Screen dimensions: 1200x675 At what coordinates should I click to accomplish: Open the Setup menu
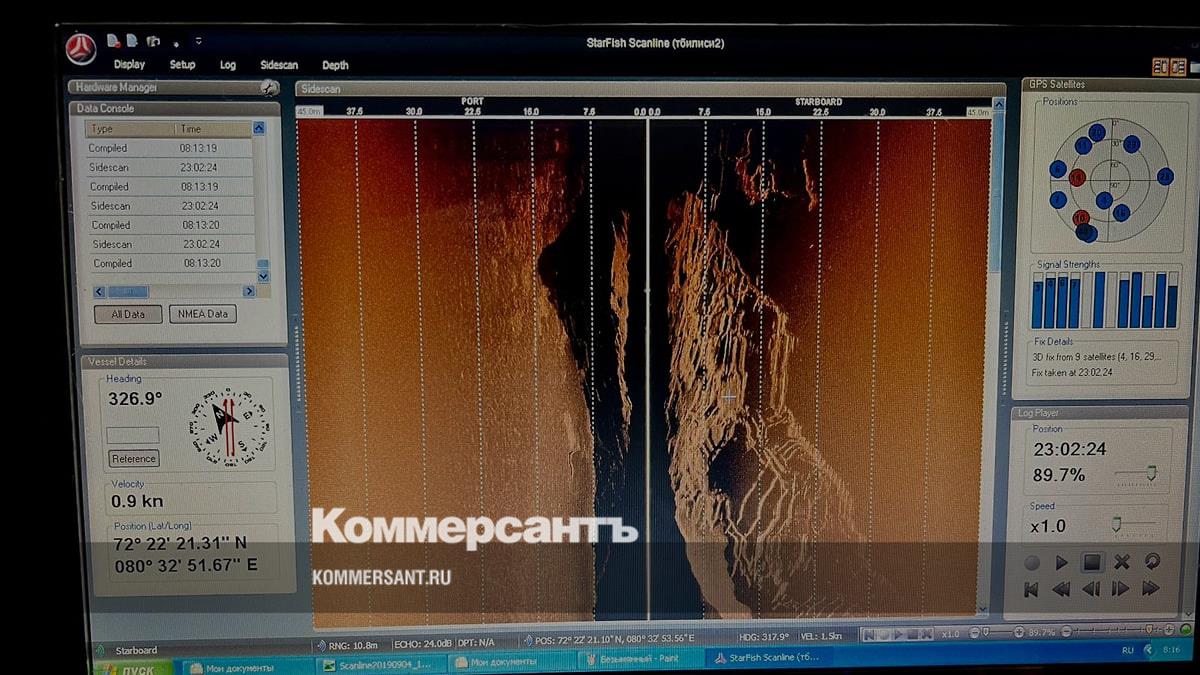coord(183,65)
